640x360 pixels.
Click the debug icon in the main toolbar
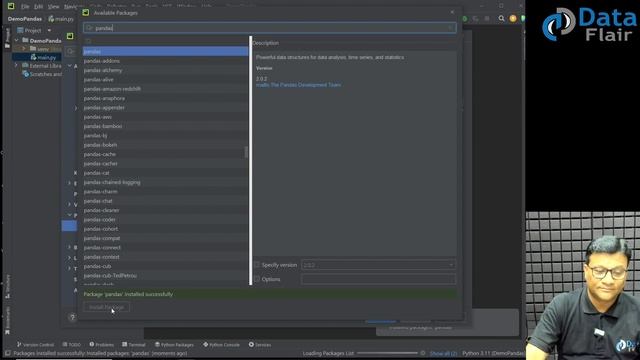[476, 18]
